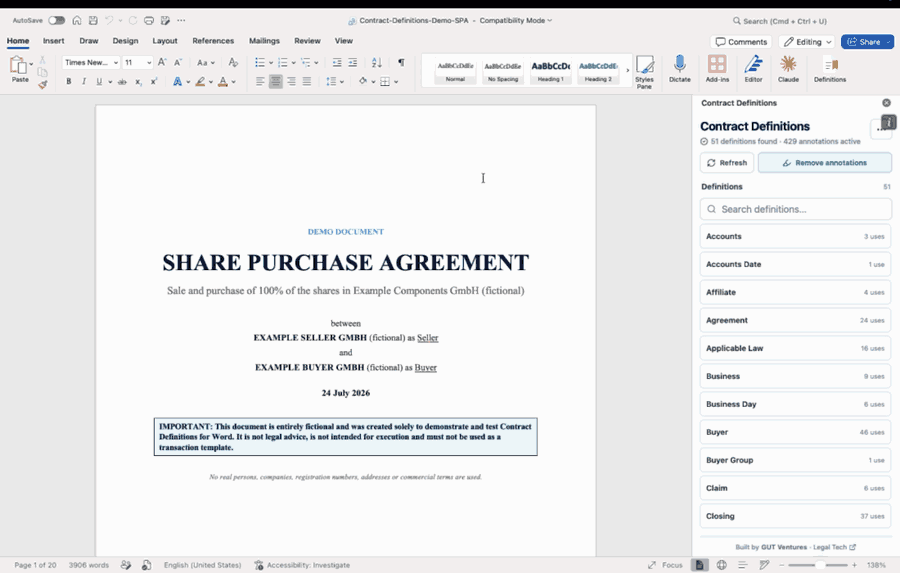
Task: Click the Format Painter brush icon
Action: pos(42,84)
